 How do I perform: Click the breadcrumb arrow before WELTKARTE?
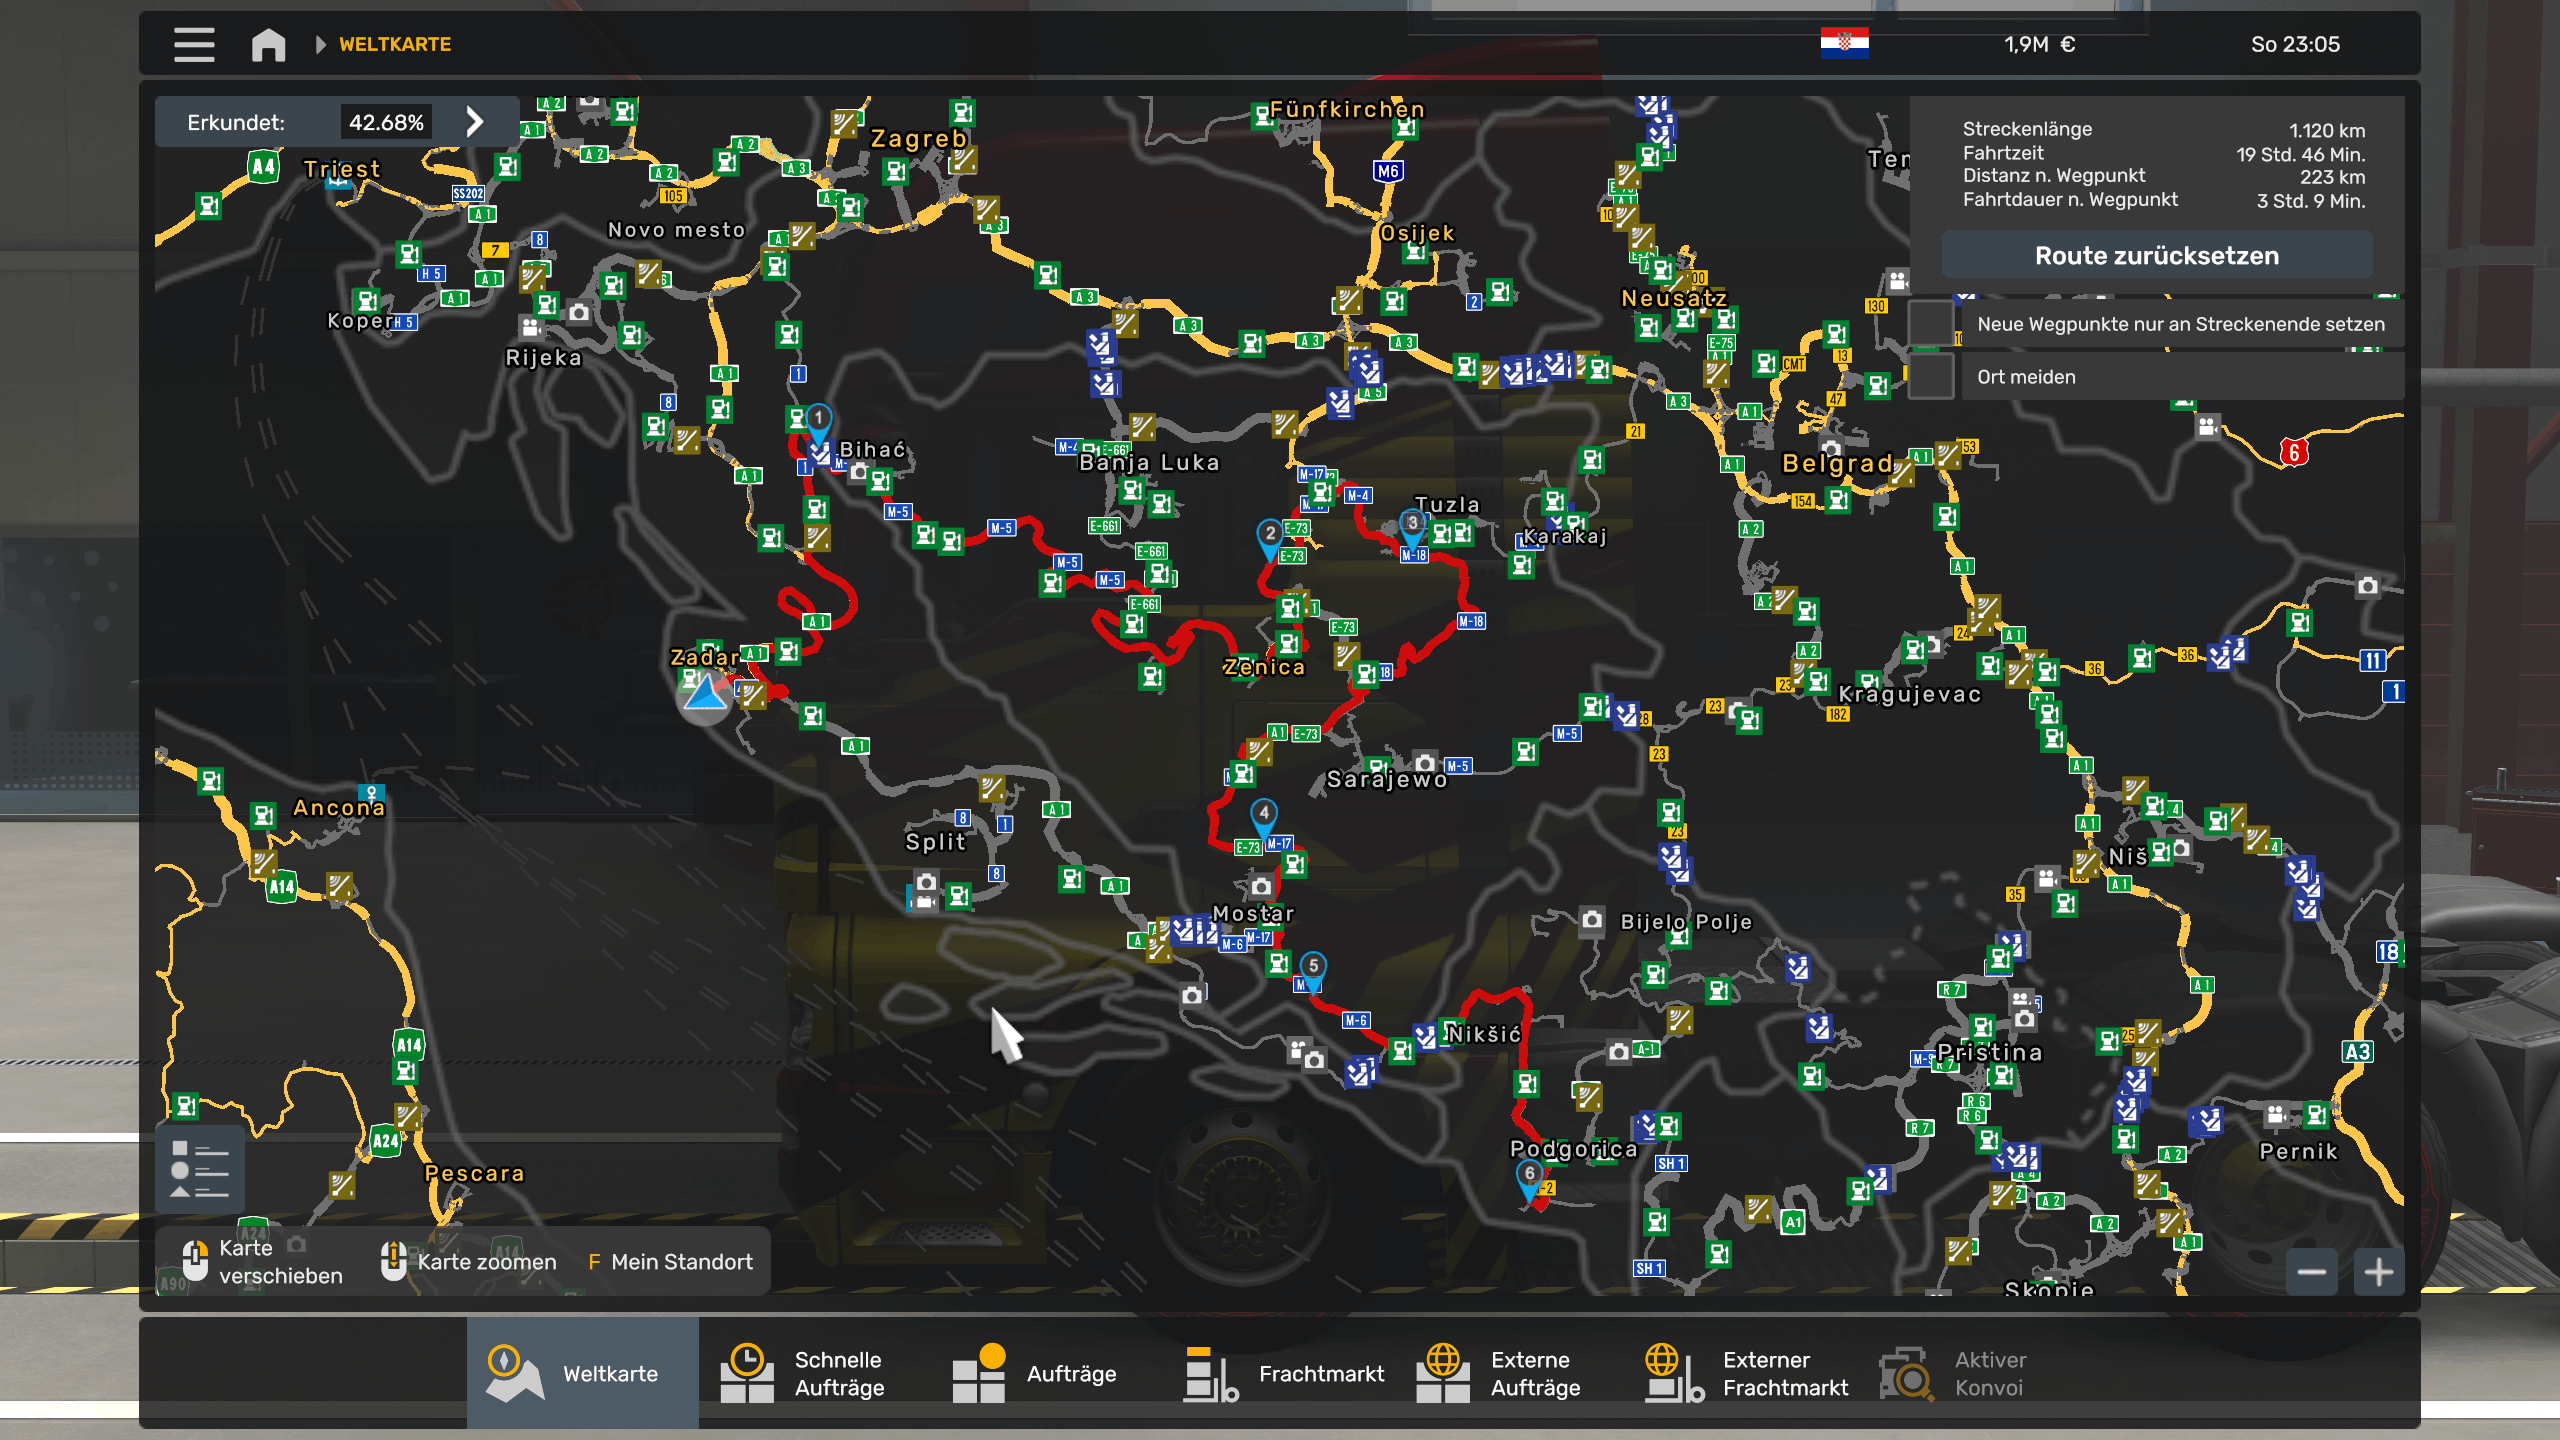[320, 44]
